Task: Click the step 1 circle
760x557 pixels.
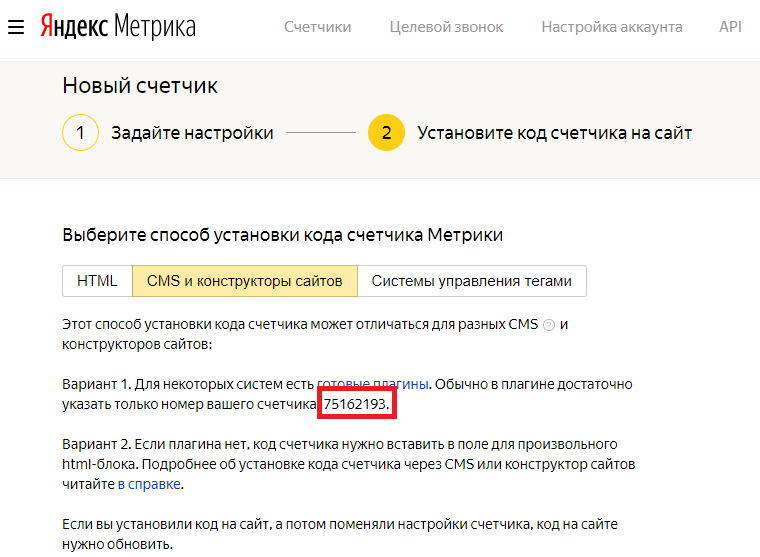Action: point(80,133)
